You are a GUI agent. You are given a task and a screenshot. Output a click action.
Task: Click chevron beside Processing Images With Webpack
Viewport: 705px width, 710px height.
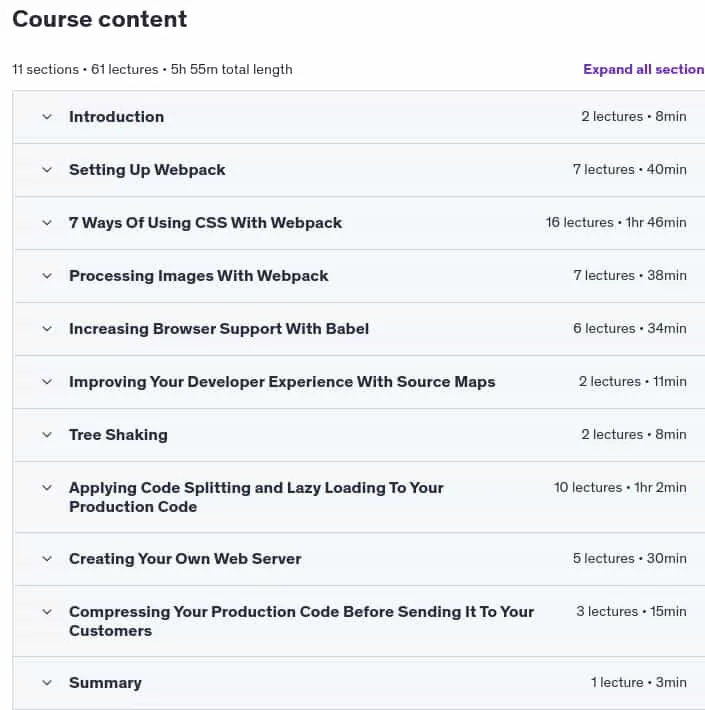click(x=47, y=276)
